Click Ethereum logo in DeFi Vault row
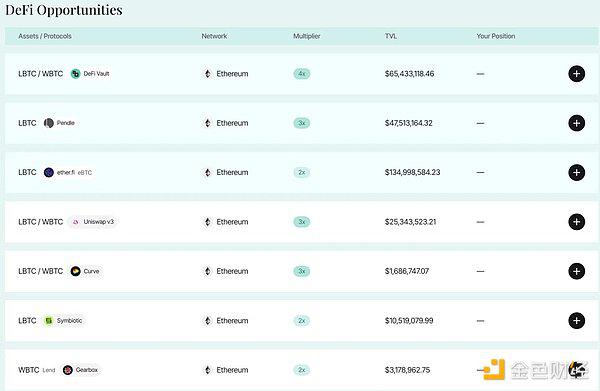Image resolution: width=600 pixels, height=391 pixels. tap(207, 74)
